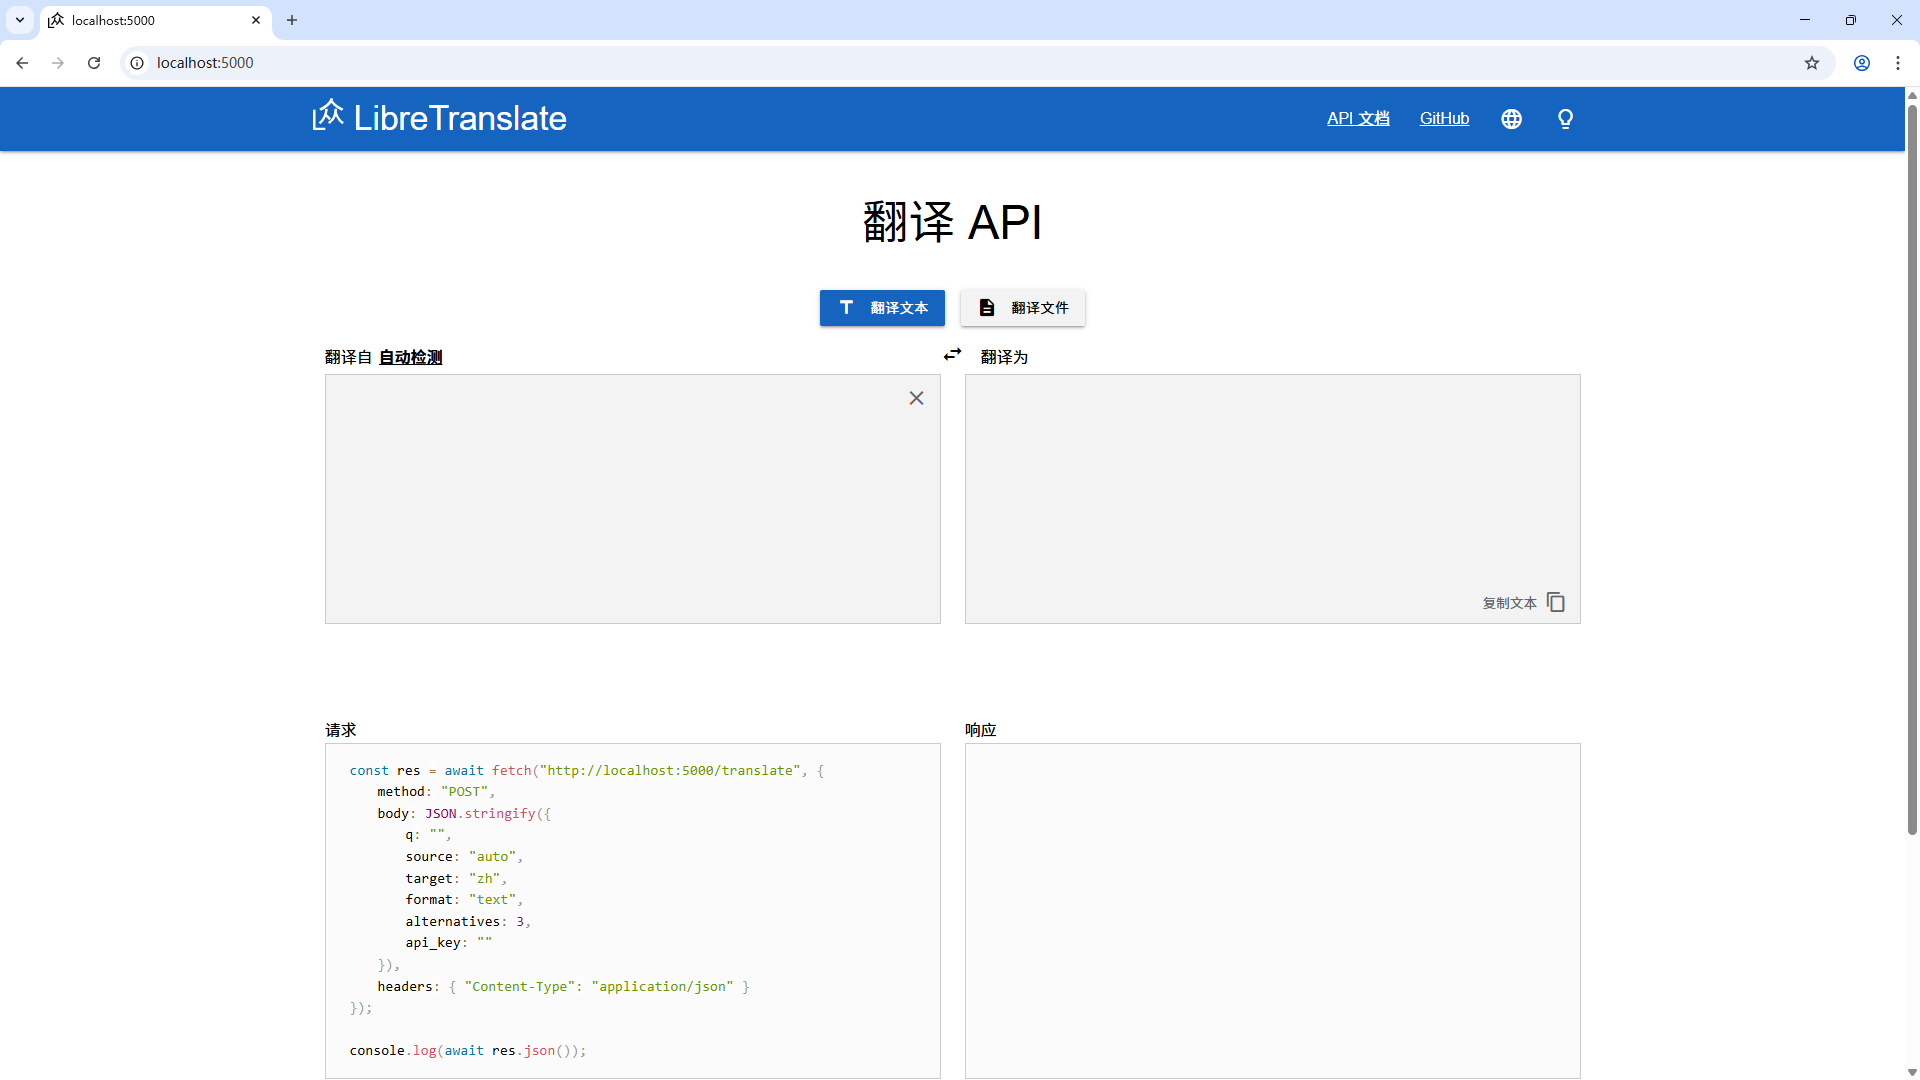The width and height of the screenshot is (1920, 1080).
Task: Click the page vertical scrollbar
Action: (1912, 470)
